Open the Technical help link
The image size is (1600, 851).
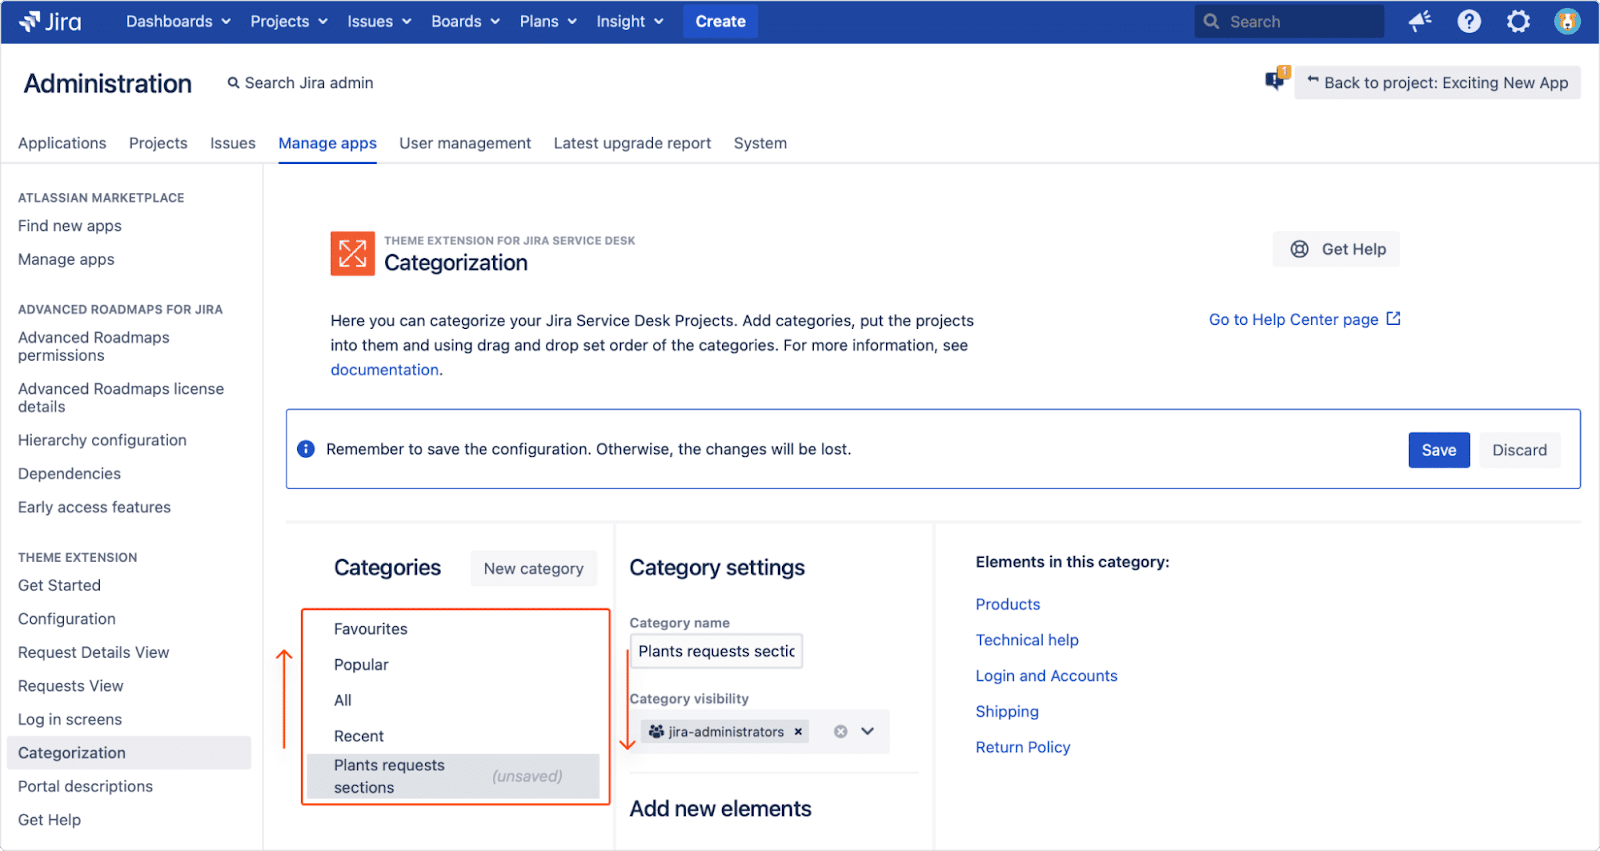1027,640
